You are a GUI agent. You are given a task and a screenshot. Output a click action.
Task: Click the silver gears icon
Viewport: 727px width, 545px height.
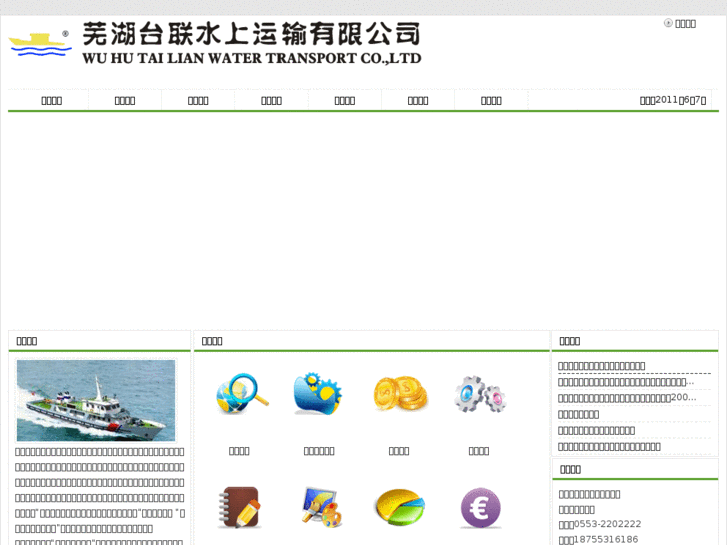[480, 394]
